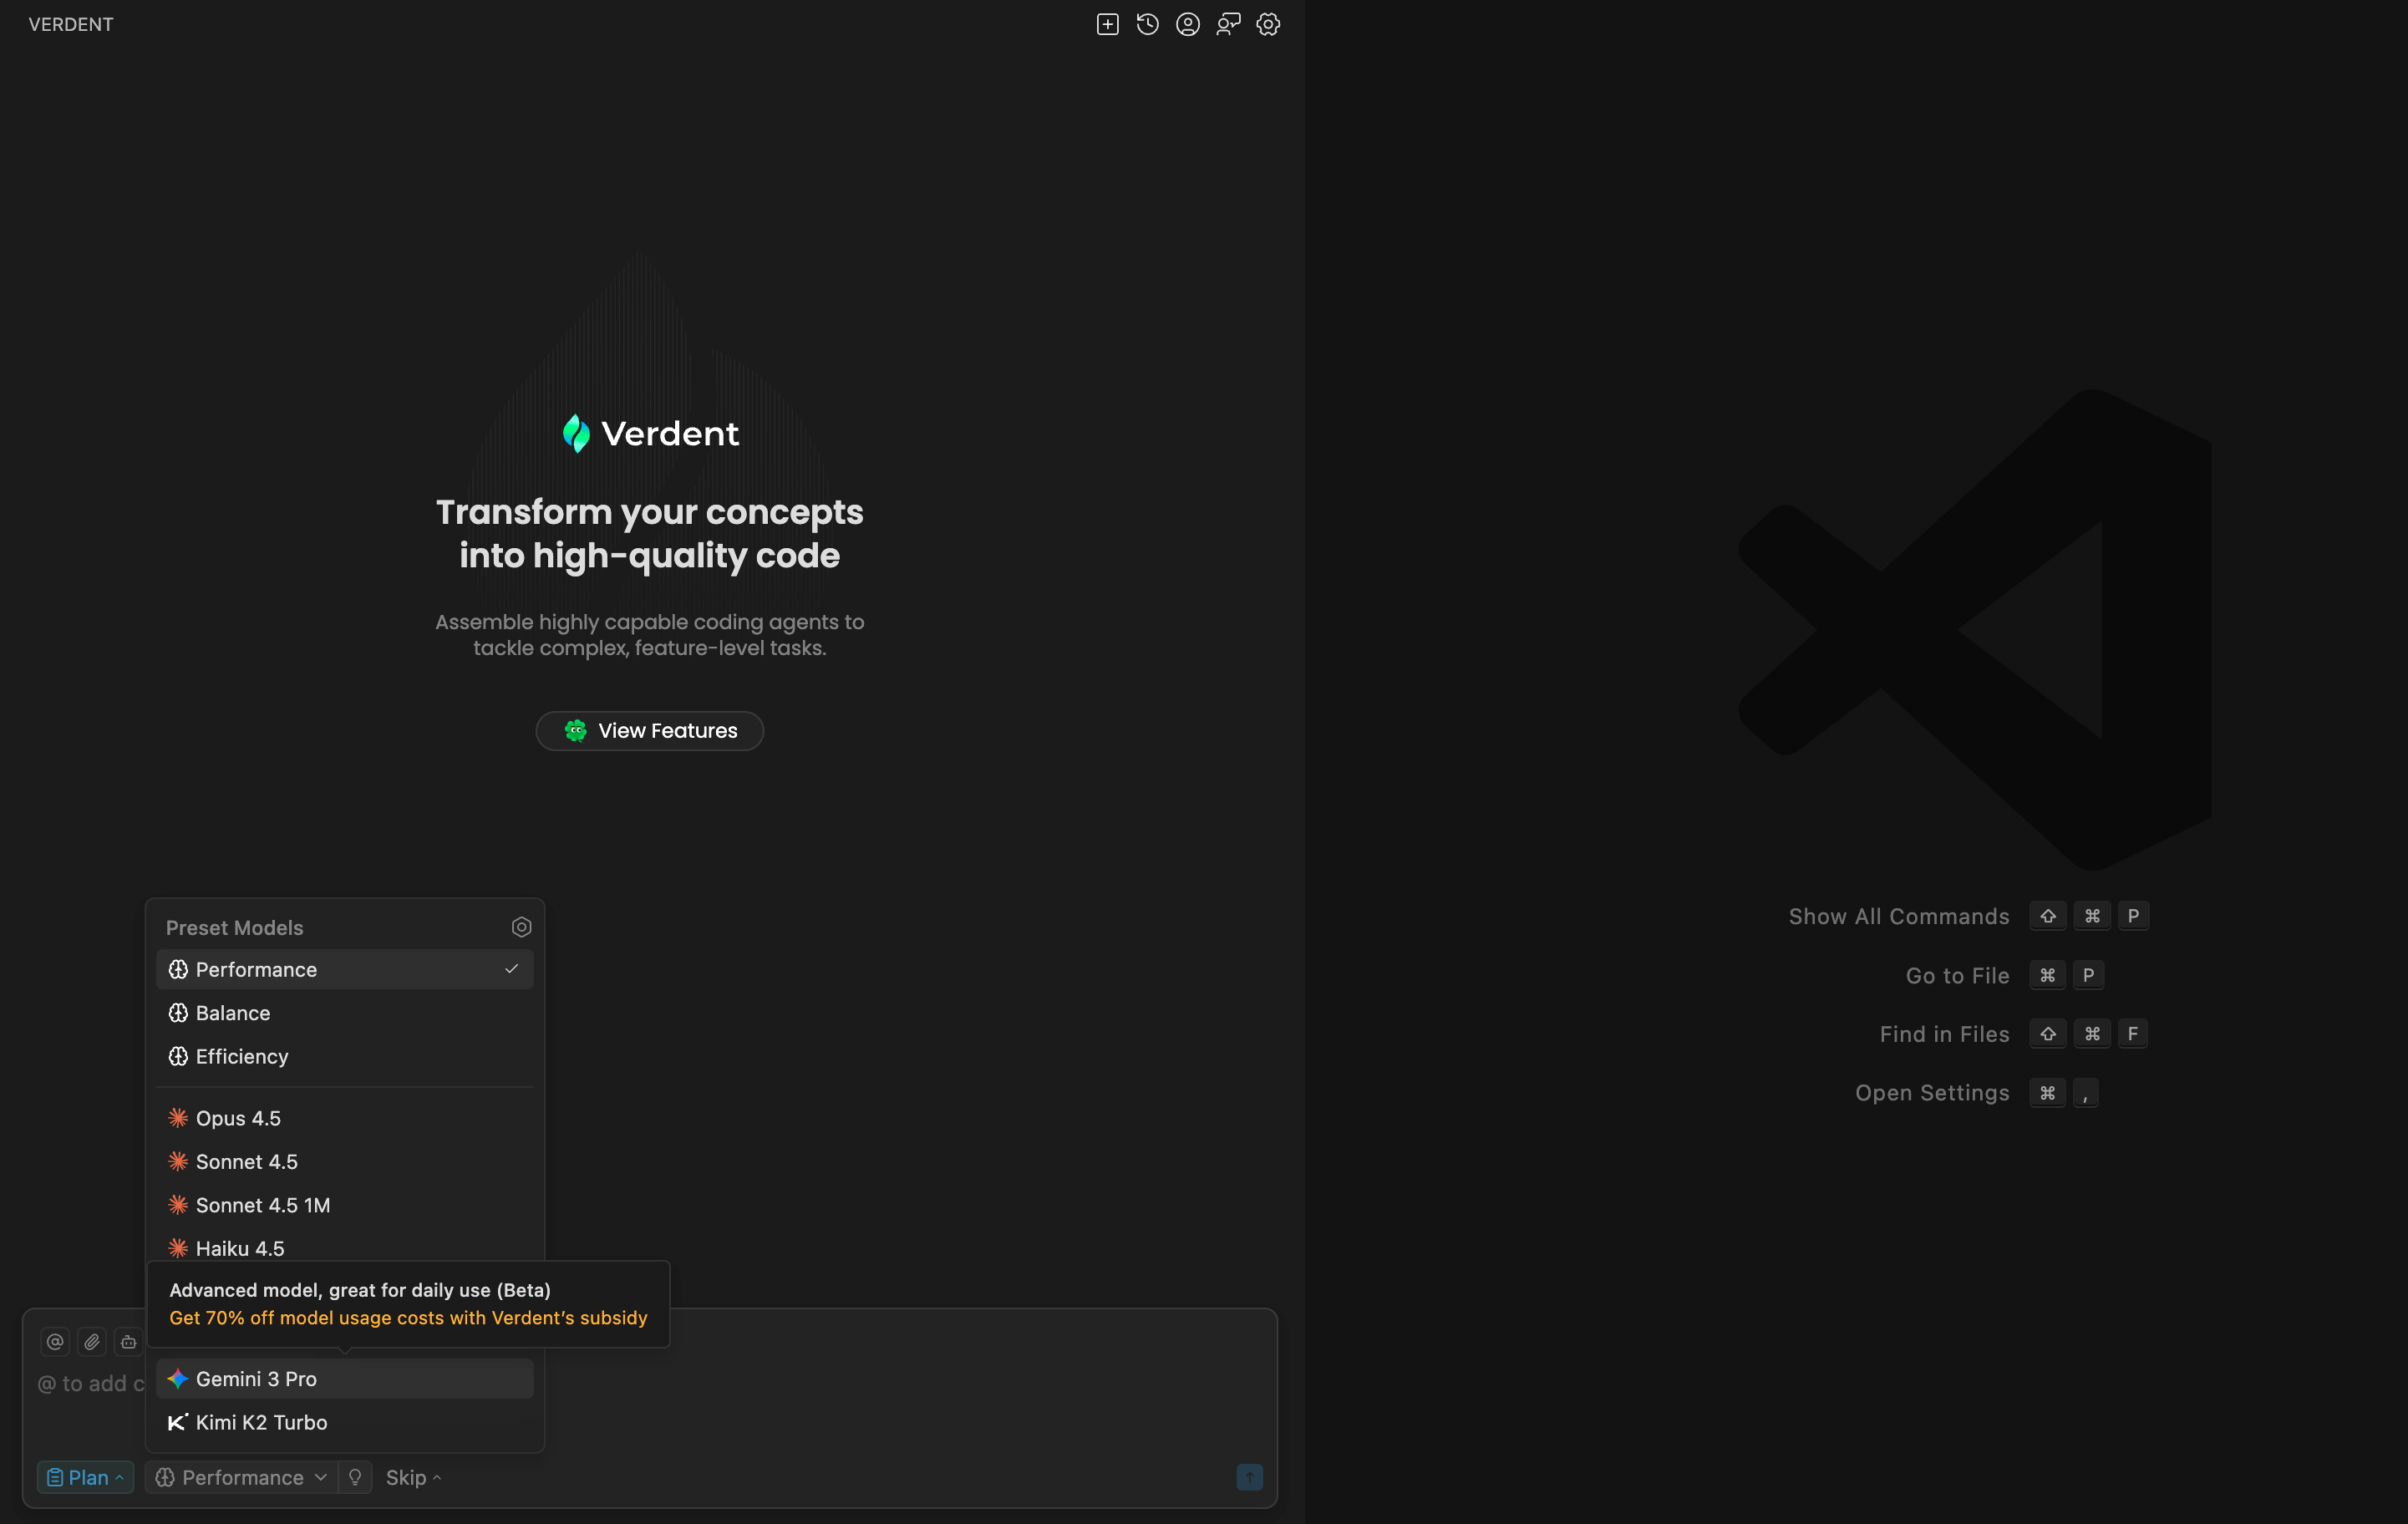Screen dimensions: 2408x1524
Task: Collapse the Performance model dropdown
Action: pos(241,1477)
